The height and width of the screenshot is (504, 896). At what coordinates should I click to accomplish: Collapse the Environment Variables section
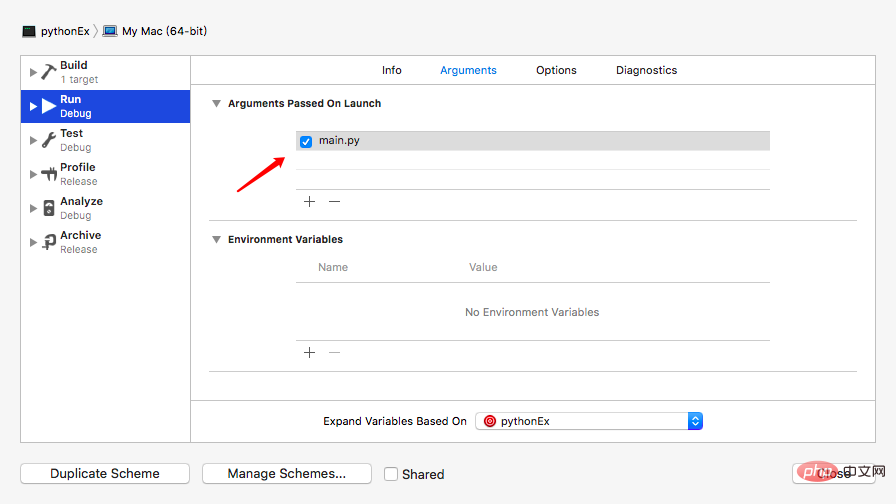(x=216, y=240)
